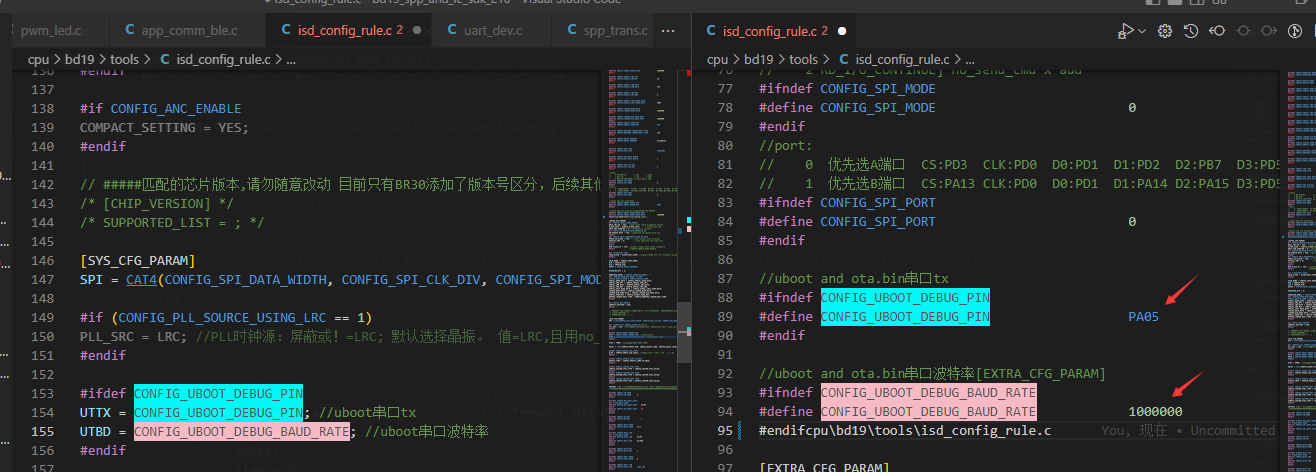Click line number 95 in right gutter
Viewport: 1316px width, 472px height.
click(x=724, y=430)
